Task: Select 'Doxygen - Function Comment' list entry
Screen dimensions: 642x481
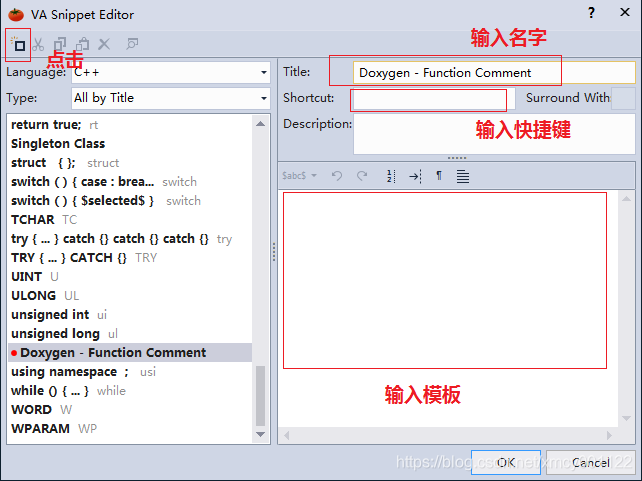Action: pos(130,352)
